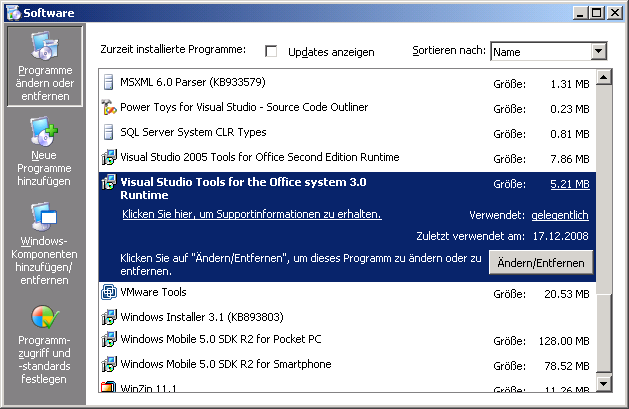Click the 5.21 MB size link
This screenshot has height=409, width=629.
570,184
